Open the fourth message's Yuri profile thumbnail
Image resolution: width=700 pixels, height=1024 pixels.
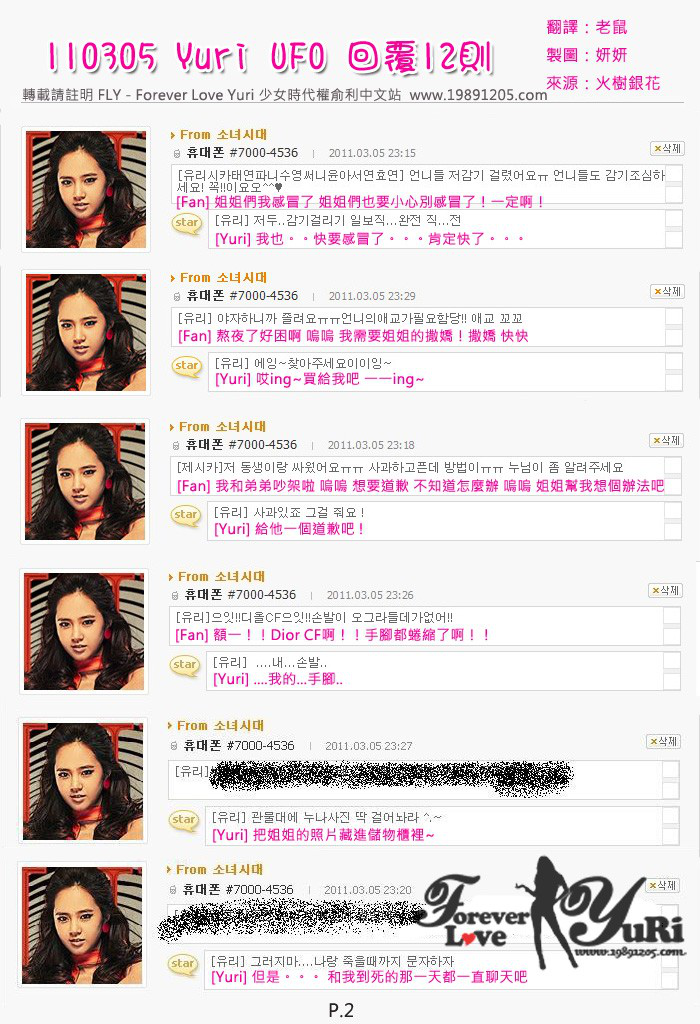pos(84,632)
